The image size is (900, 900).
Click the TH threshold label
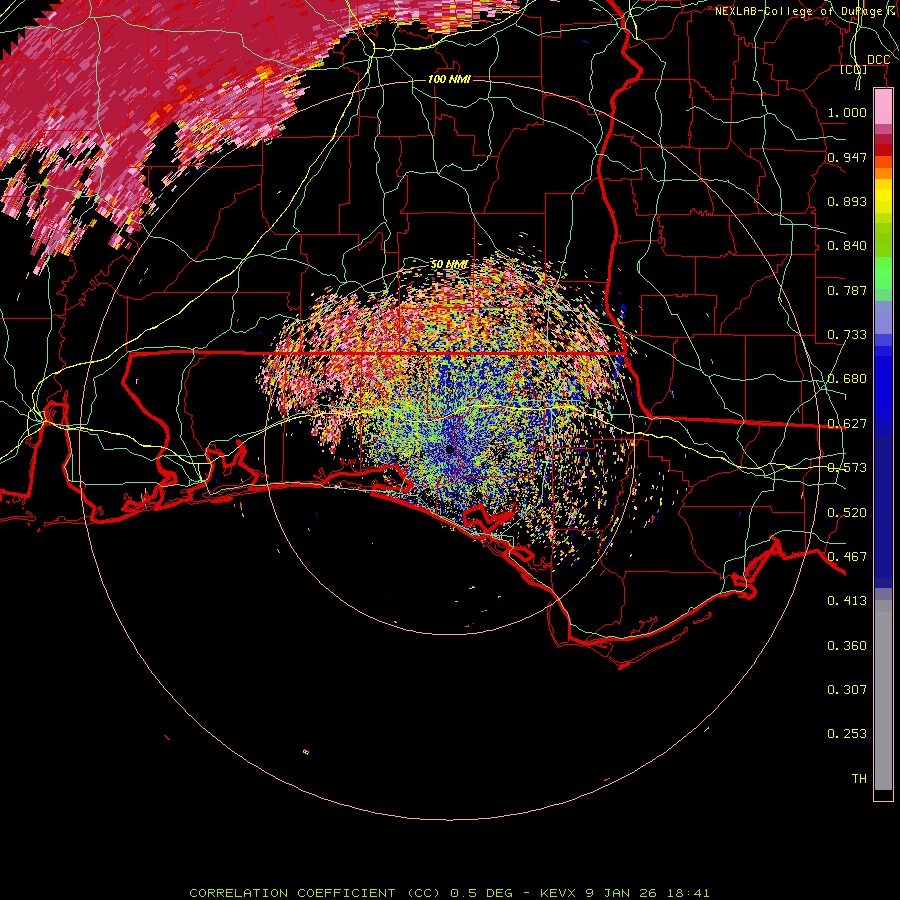859,779
